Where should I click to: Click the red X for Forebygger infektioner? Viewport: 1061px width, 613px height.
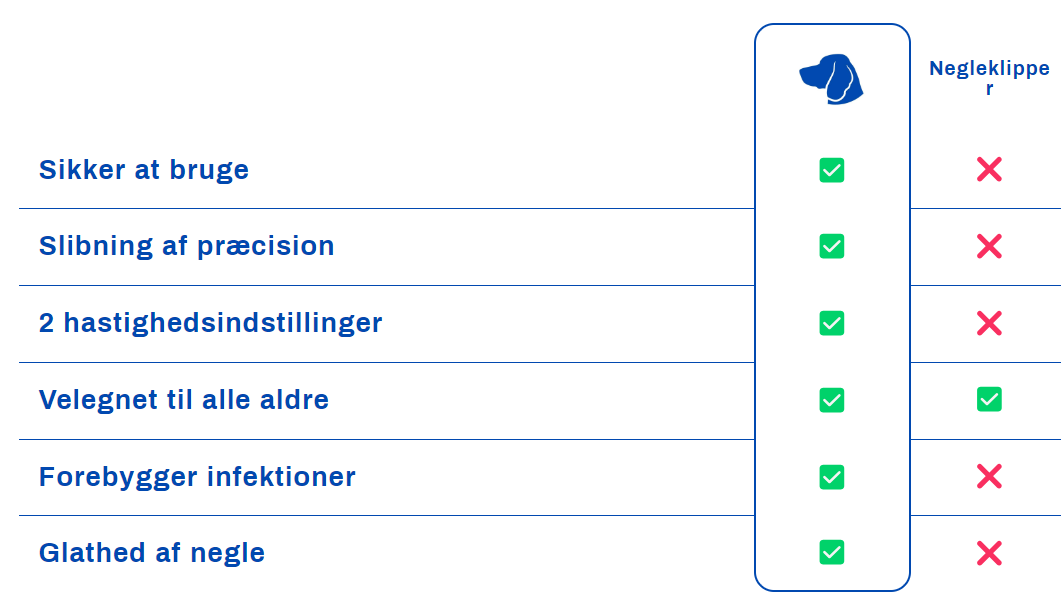[989, 476]
